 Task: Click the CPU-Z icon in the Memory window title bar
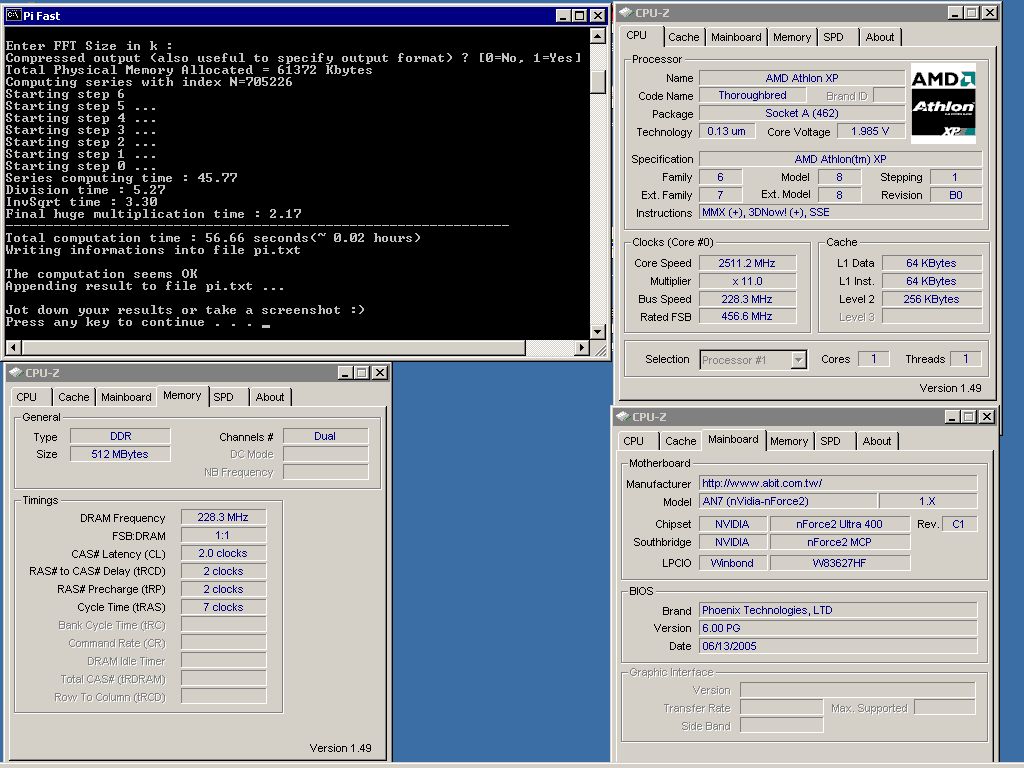pos(16,372)
